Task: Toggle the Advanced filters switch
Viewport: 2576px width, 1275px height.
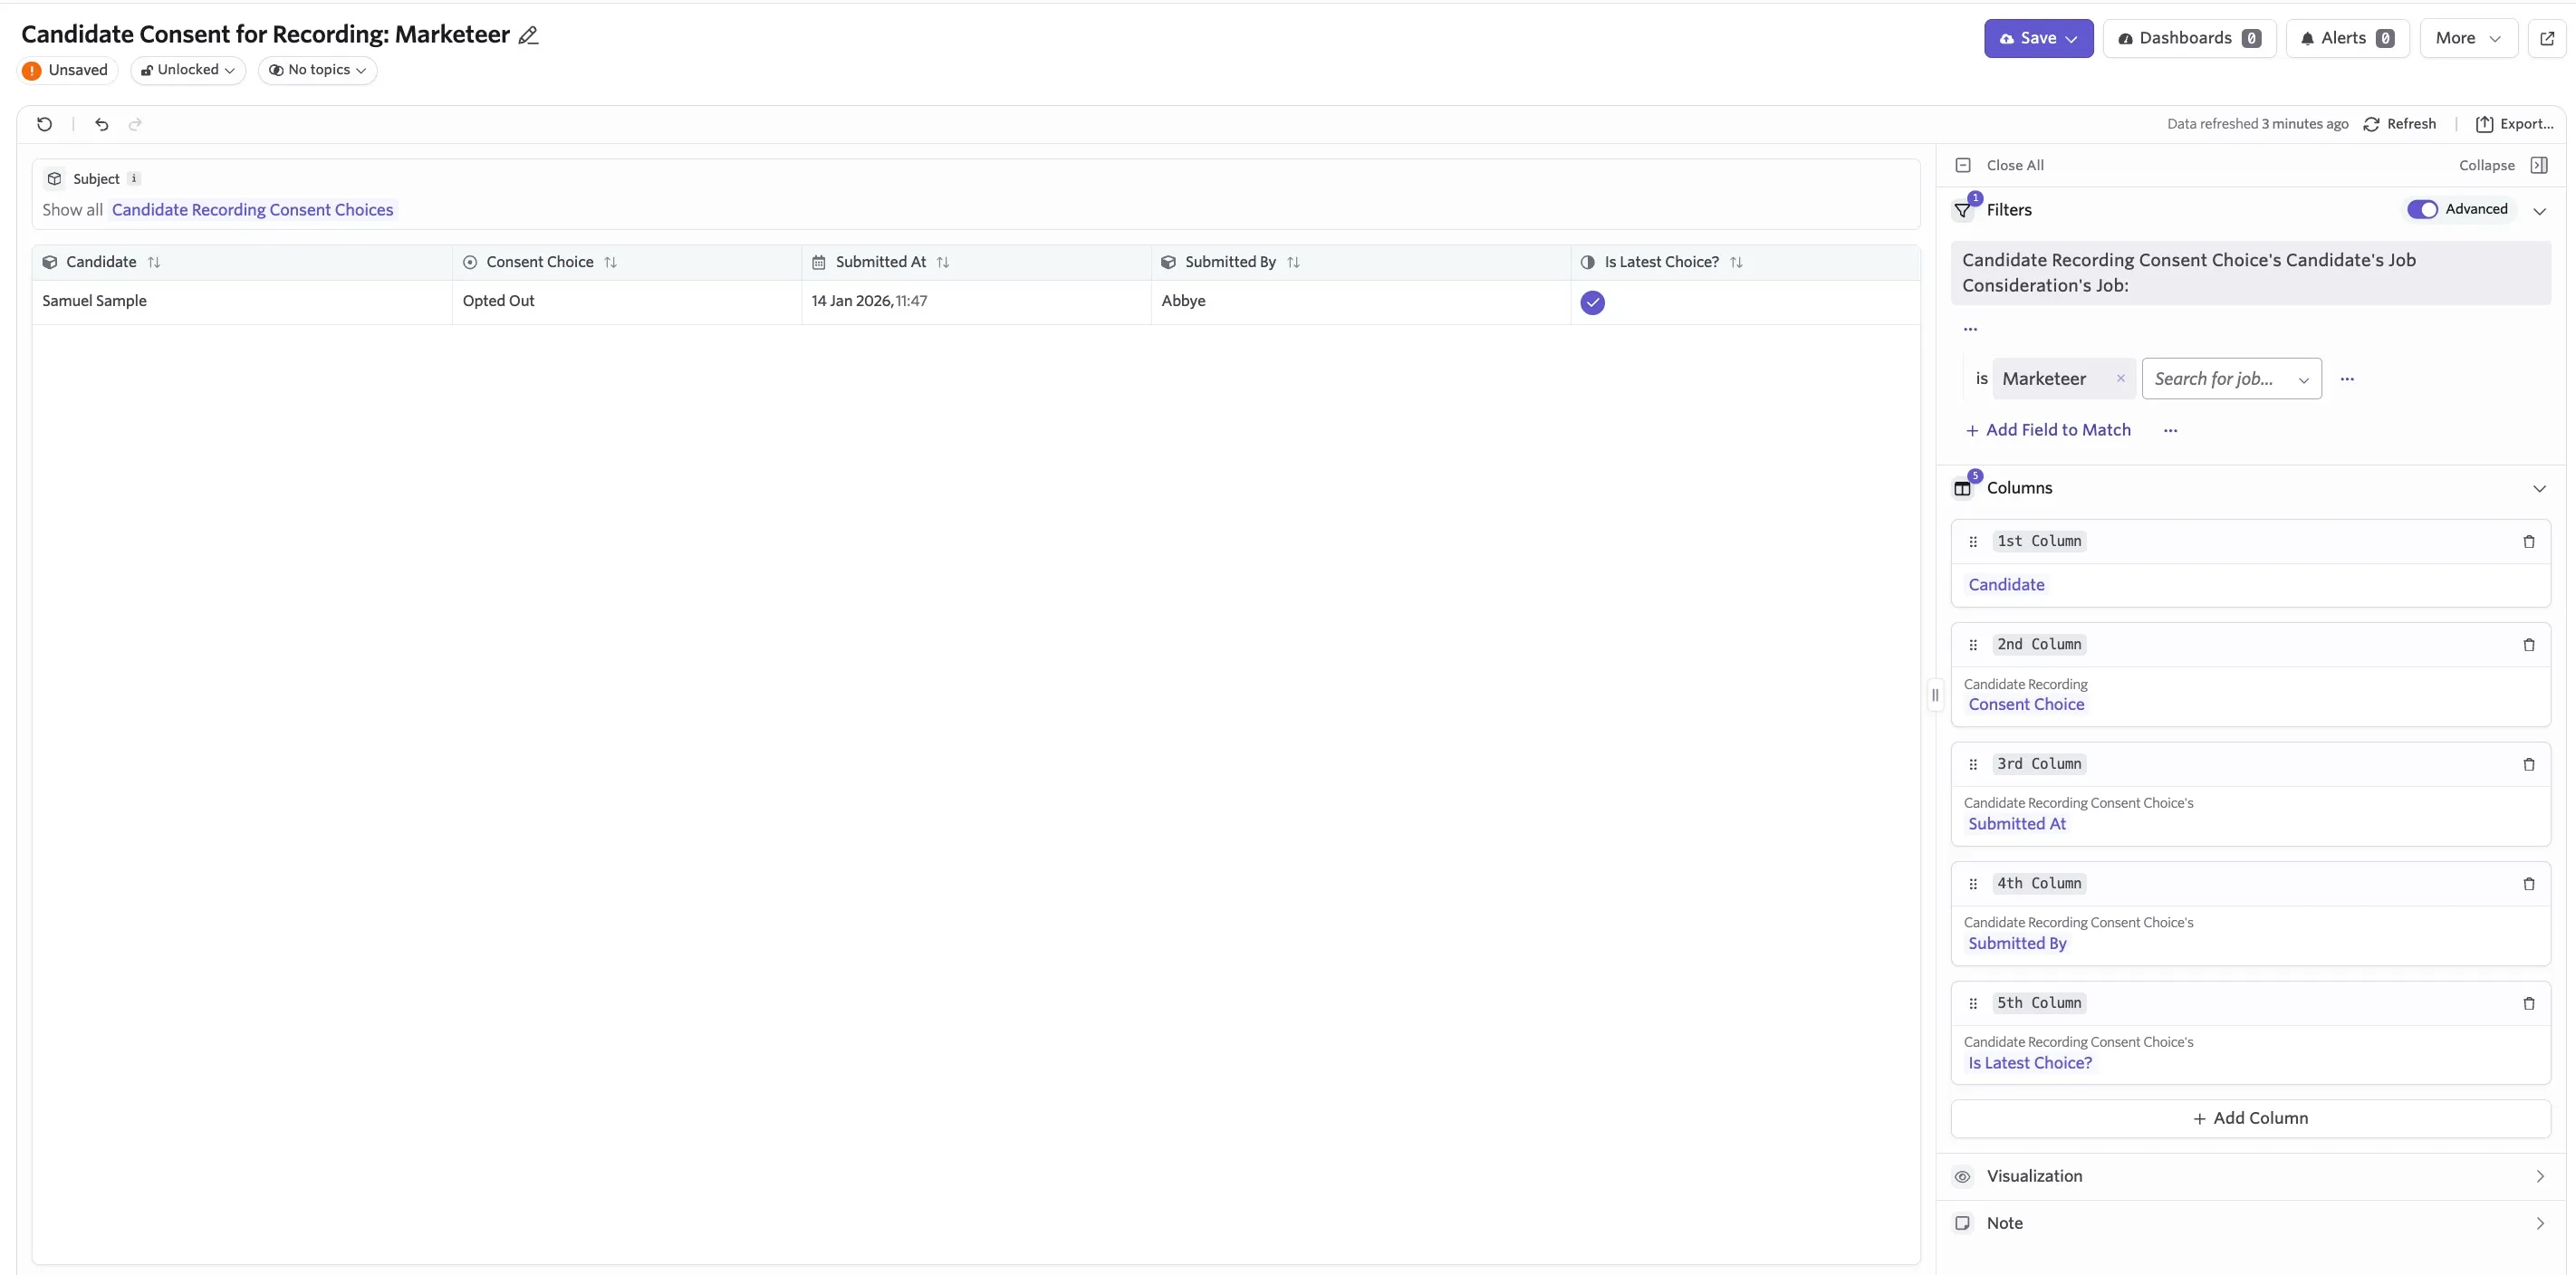Action: (x=2422, y=209)
